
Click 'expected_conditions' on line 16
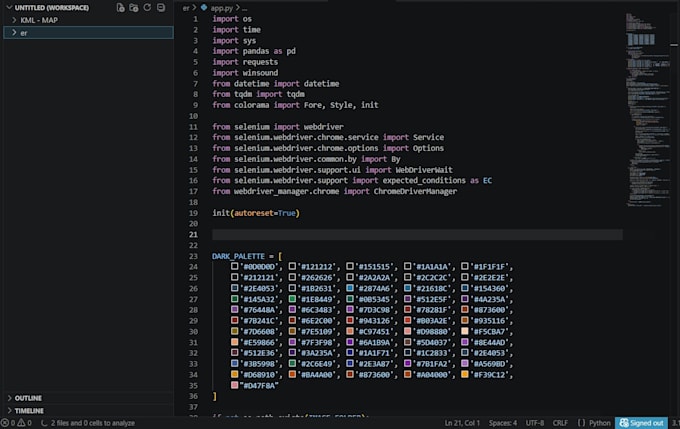click(424, 180)
